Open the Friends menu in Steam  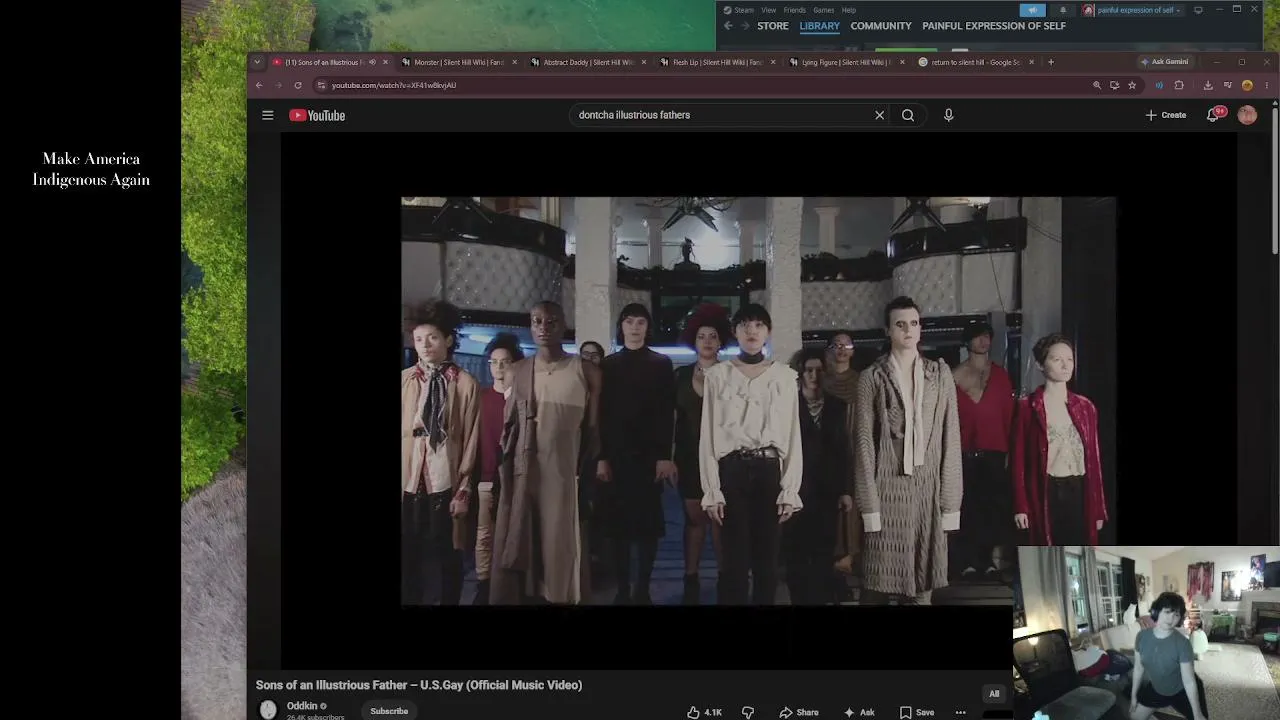click(794, 10)
